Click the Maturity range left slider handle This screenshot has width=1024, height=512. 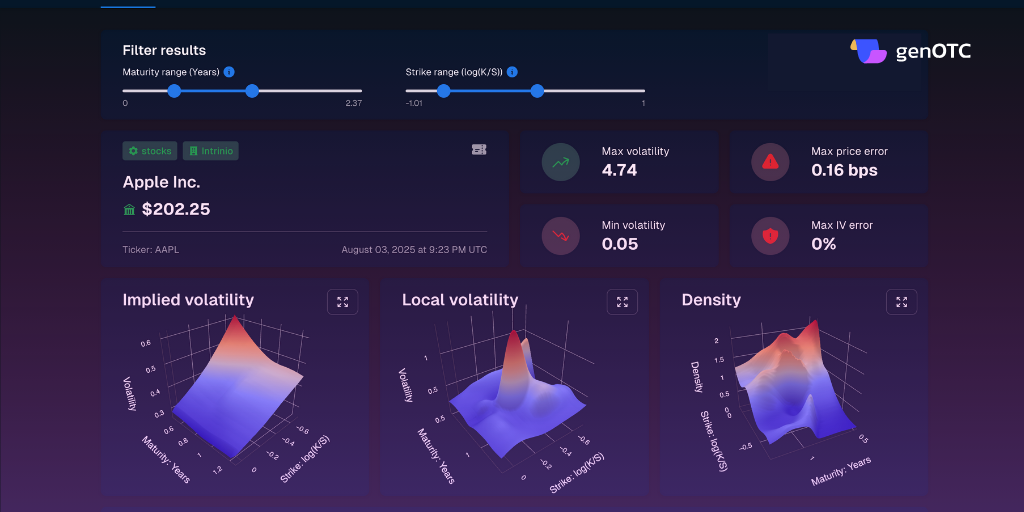pyautogui.click(x=174, y=91)
